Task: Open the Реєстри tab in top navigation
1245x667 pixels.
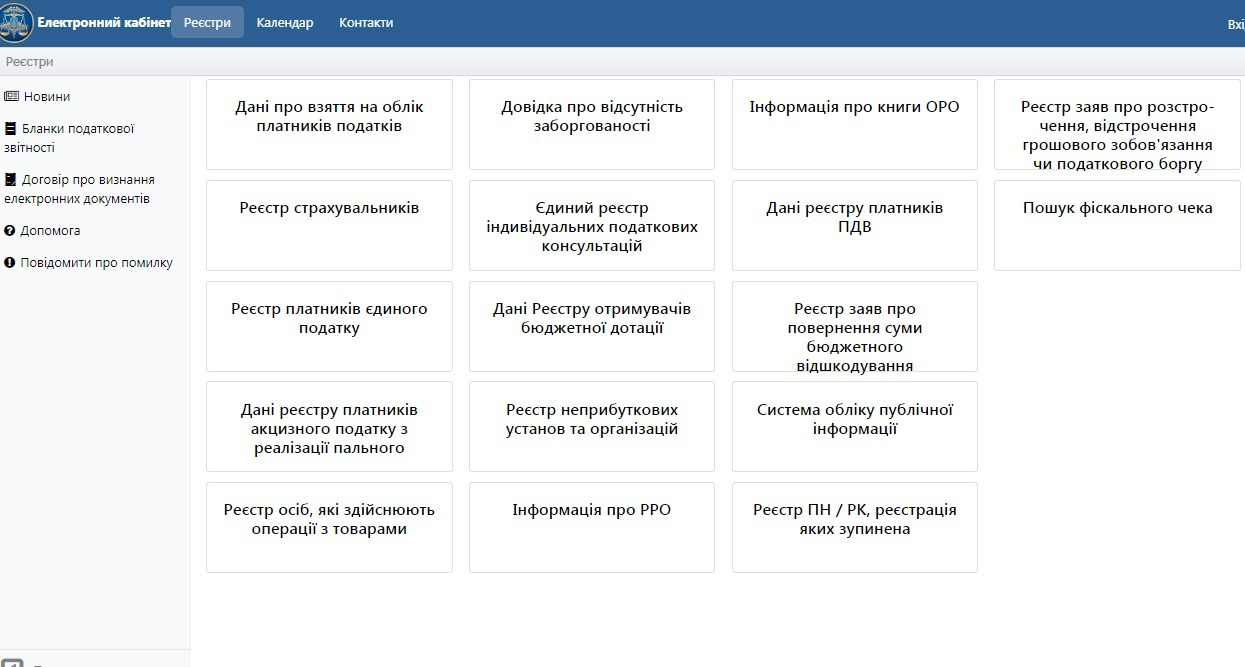Action: [207, 23]
